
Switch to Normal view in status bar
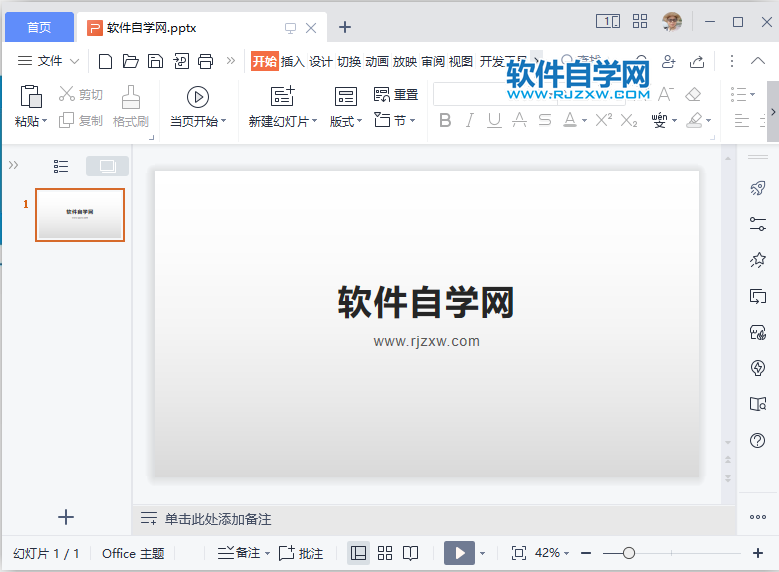point(358,553)
